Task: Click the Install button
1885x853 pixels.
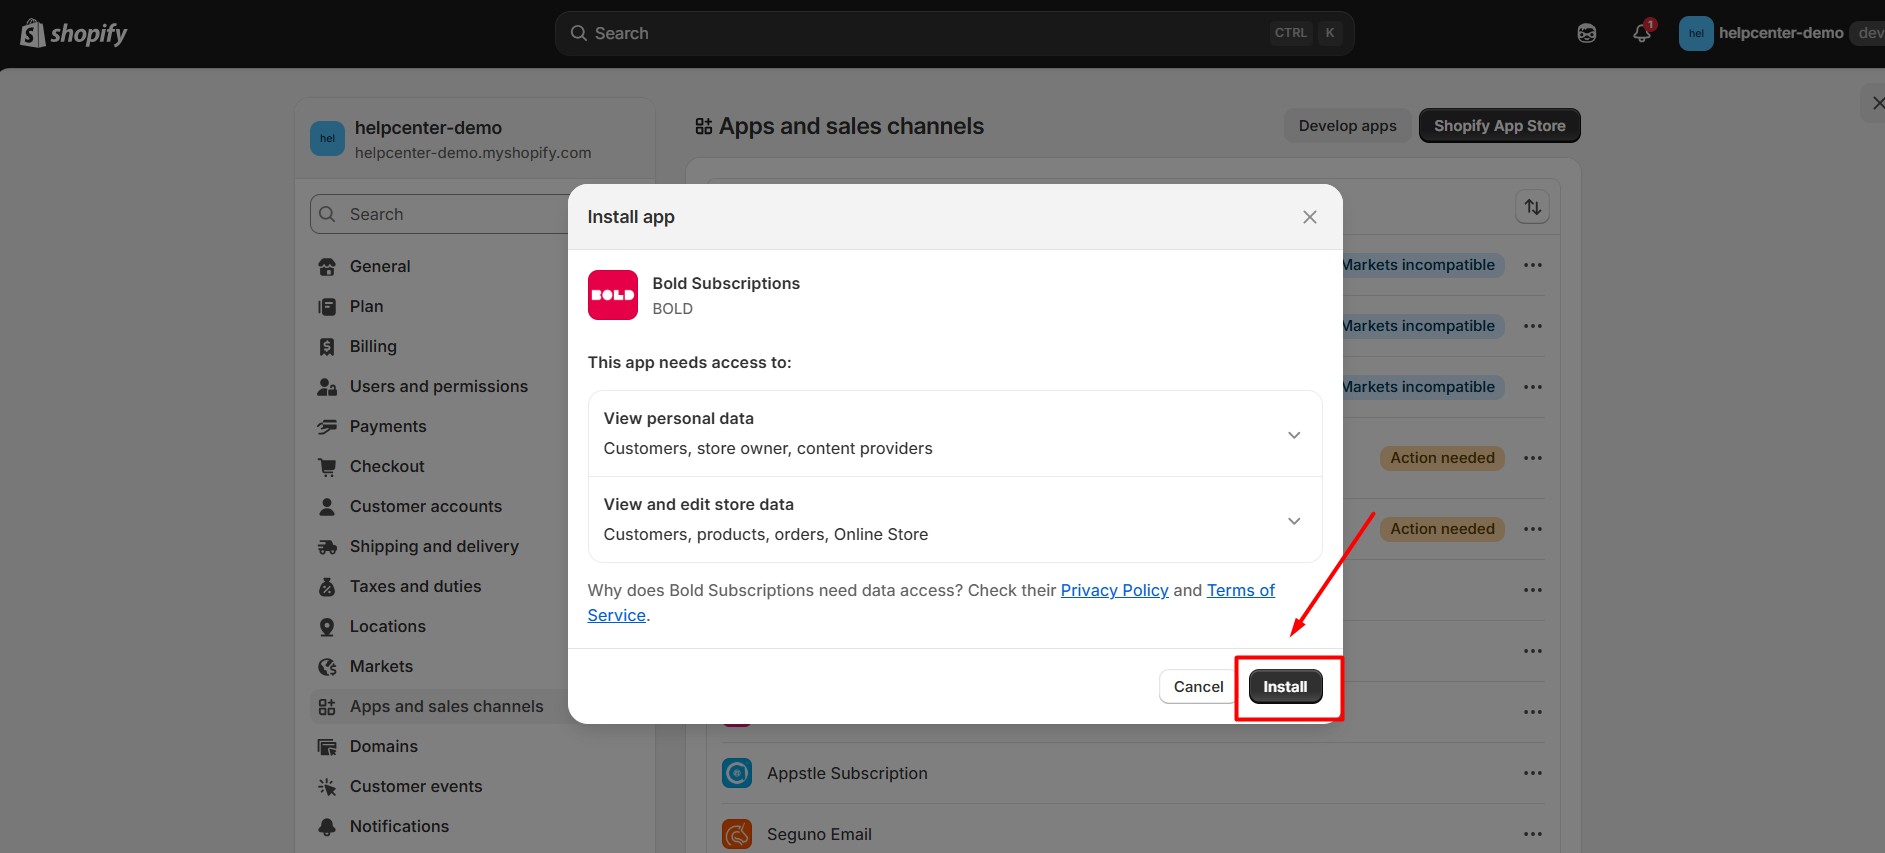Action: click(1286, 687)
